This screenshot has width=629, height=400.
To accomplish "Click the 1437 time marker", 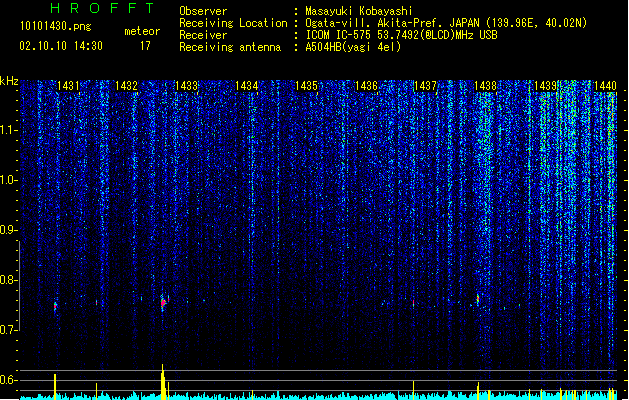I will [x=425, y=86].
